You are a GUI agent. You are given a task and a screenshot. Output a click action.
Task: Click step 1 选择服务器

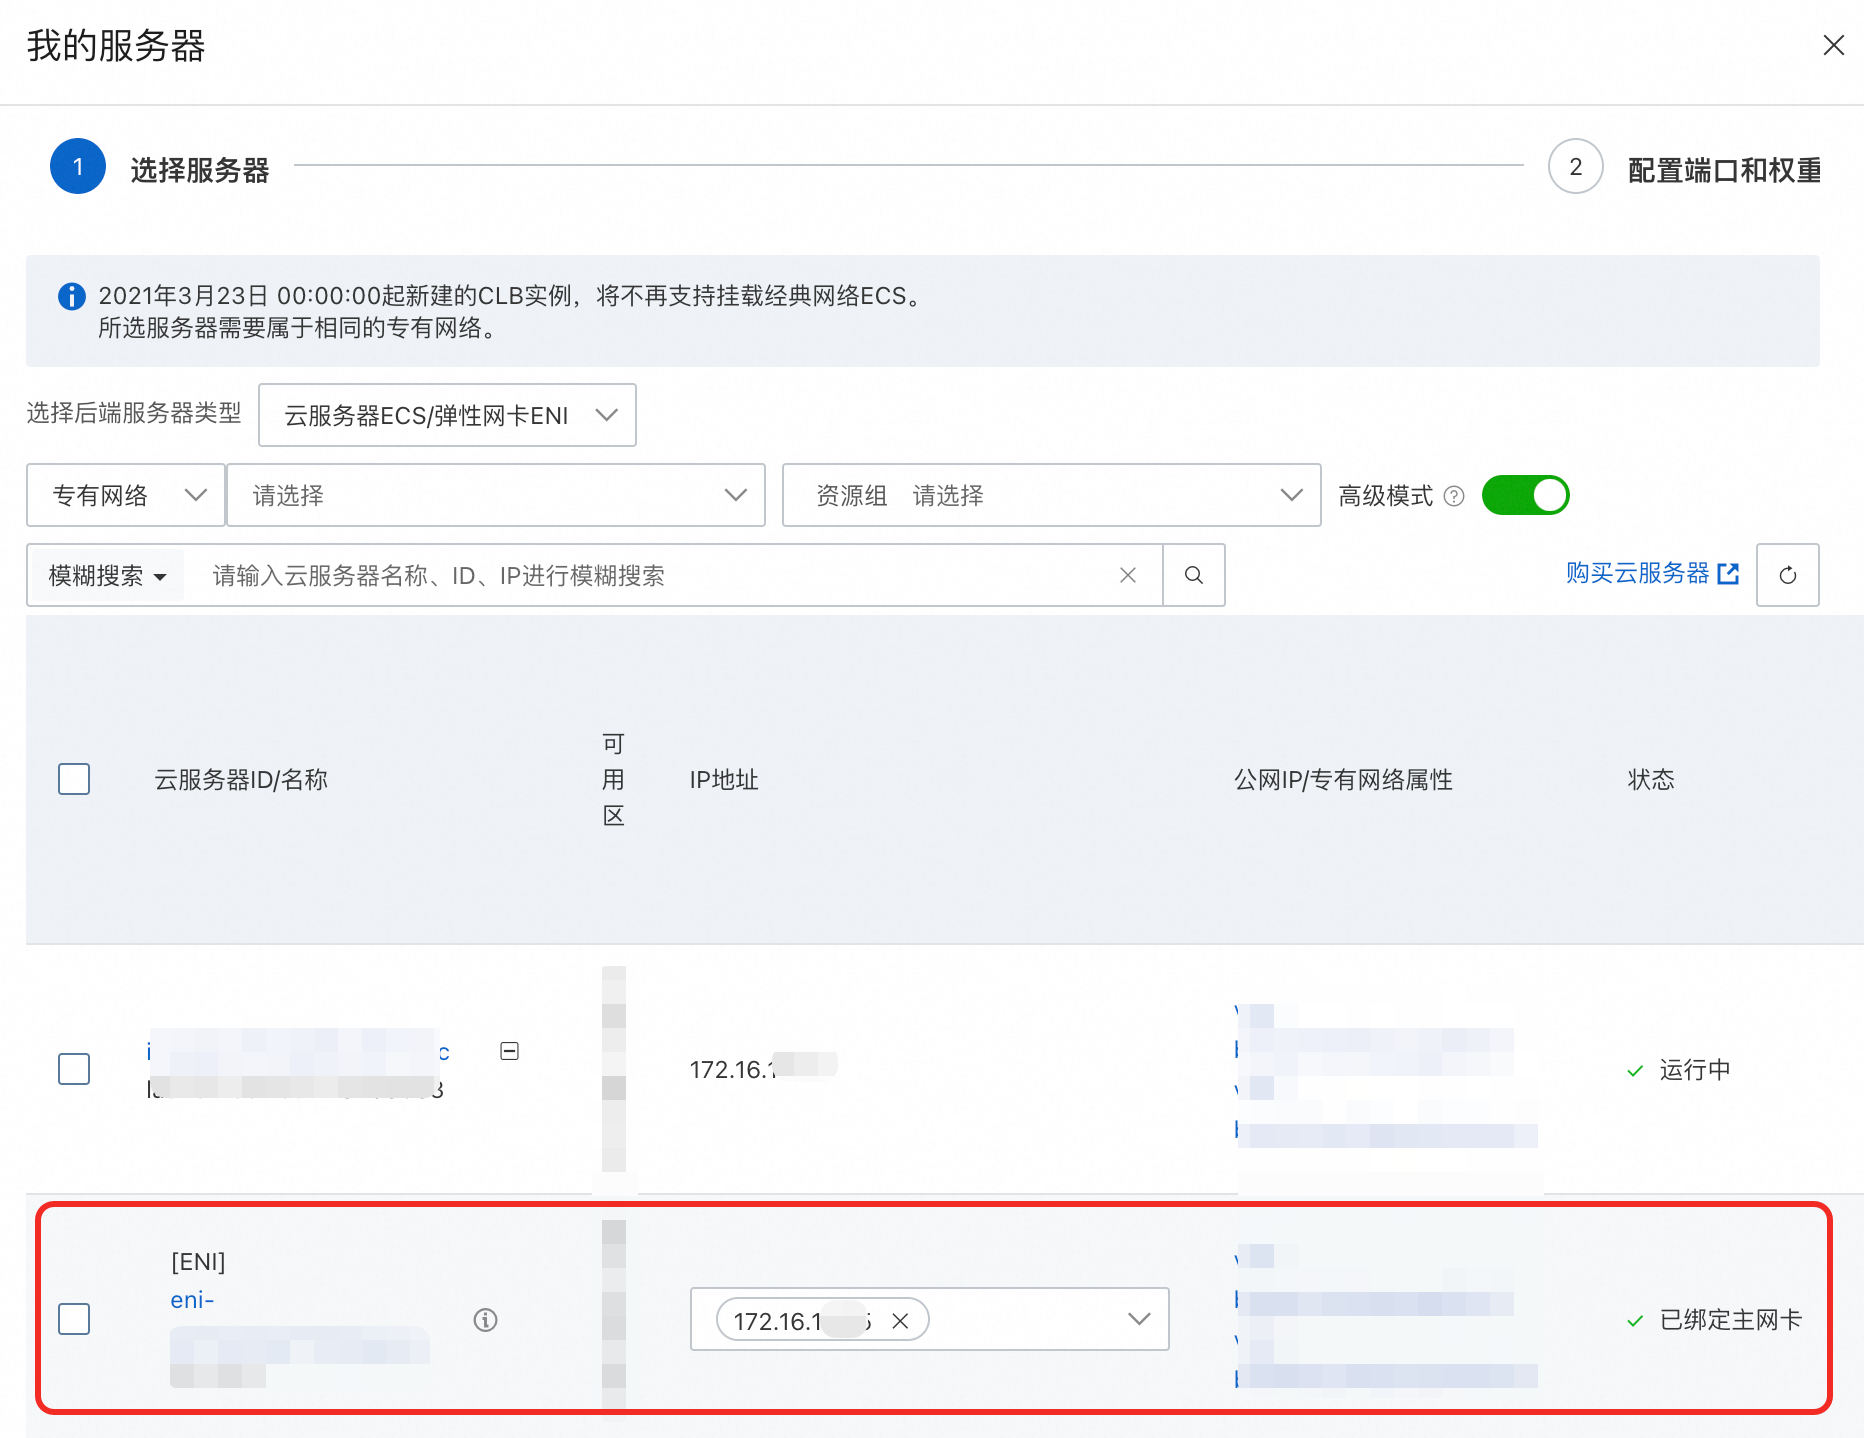(160, 167)
